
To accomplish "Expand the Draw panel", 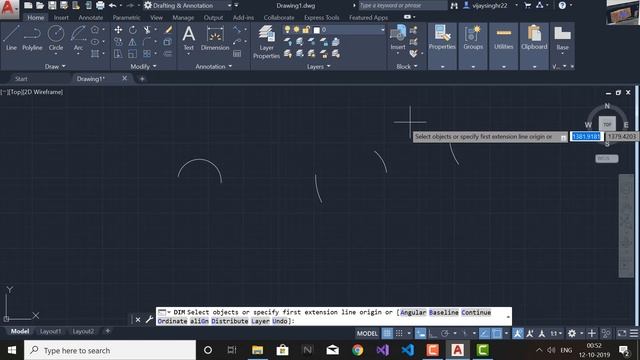I will pyautogui.click(x=55, y=66).
